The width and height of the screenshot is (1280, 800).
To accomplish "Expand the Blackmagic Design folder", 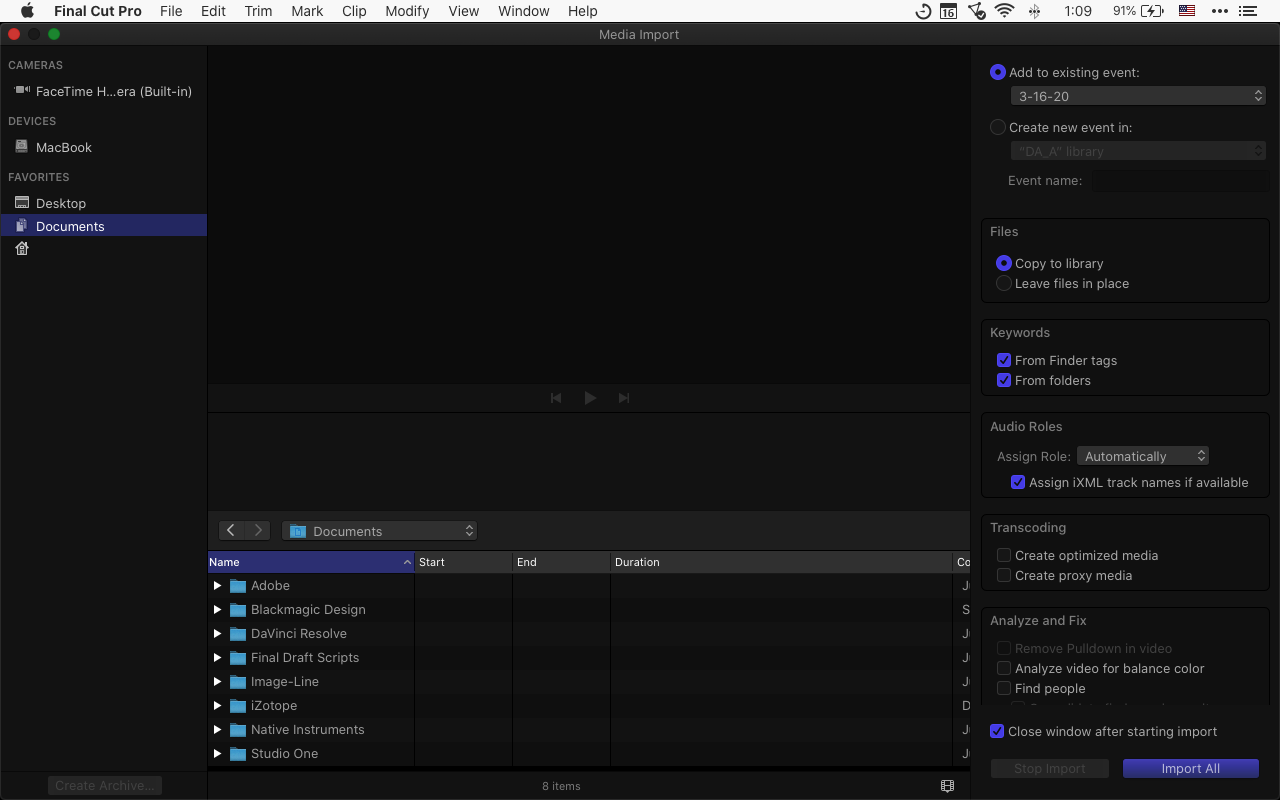I will click(217, 610).
